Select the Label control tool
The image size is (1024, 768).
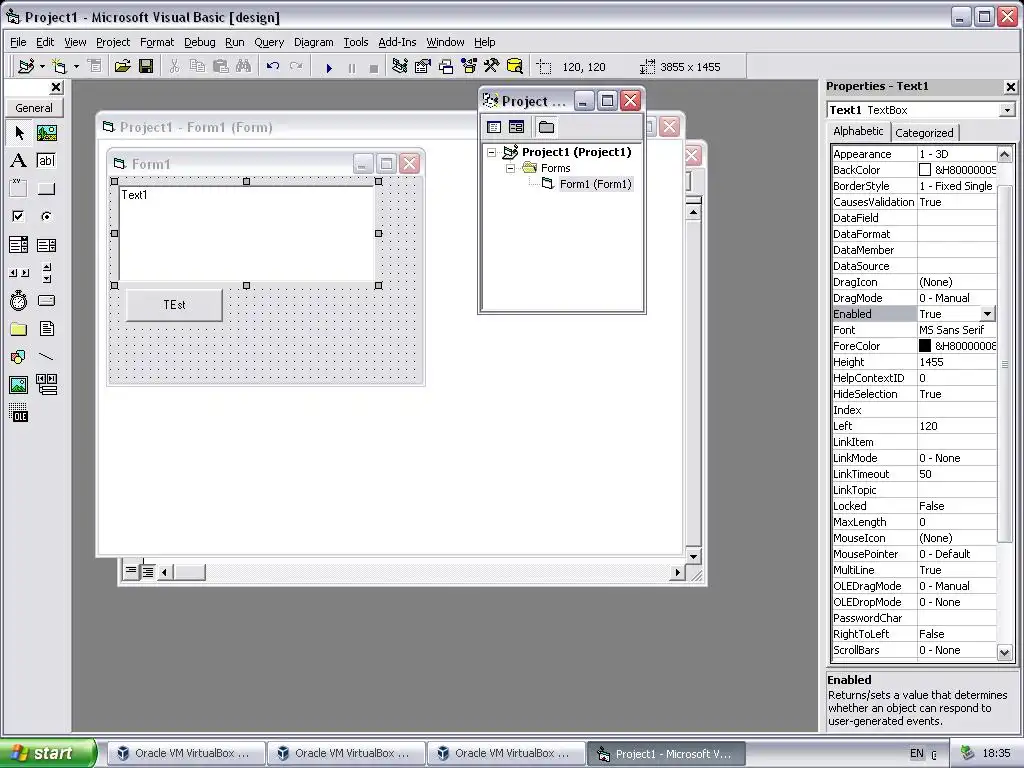pos(19,161)
